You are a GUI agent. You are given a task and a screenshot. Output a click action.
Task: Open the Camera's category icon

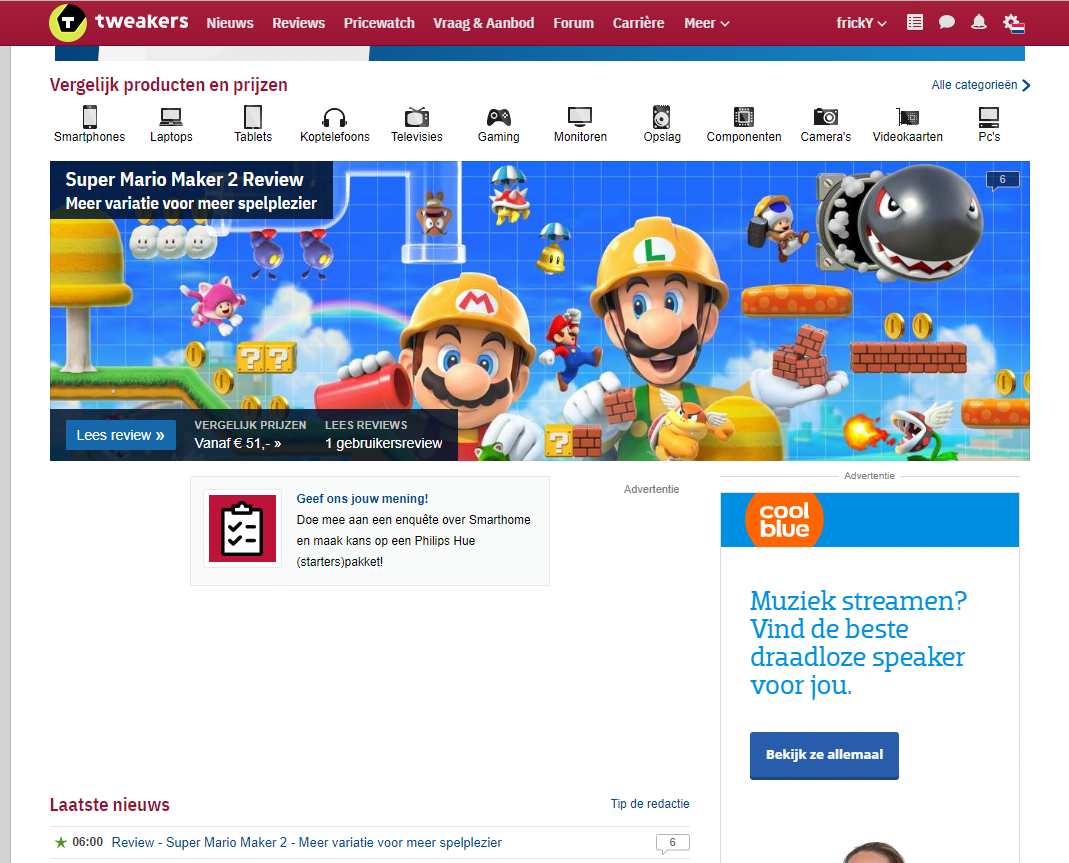[x=826, y=117]
